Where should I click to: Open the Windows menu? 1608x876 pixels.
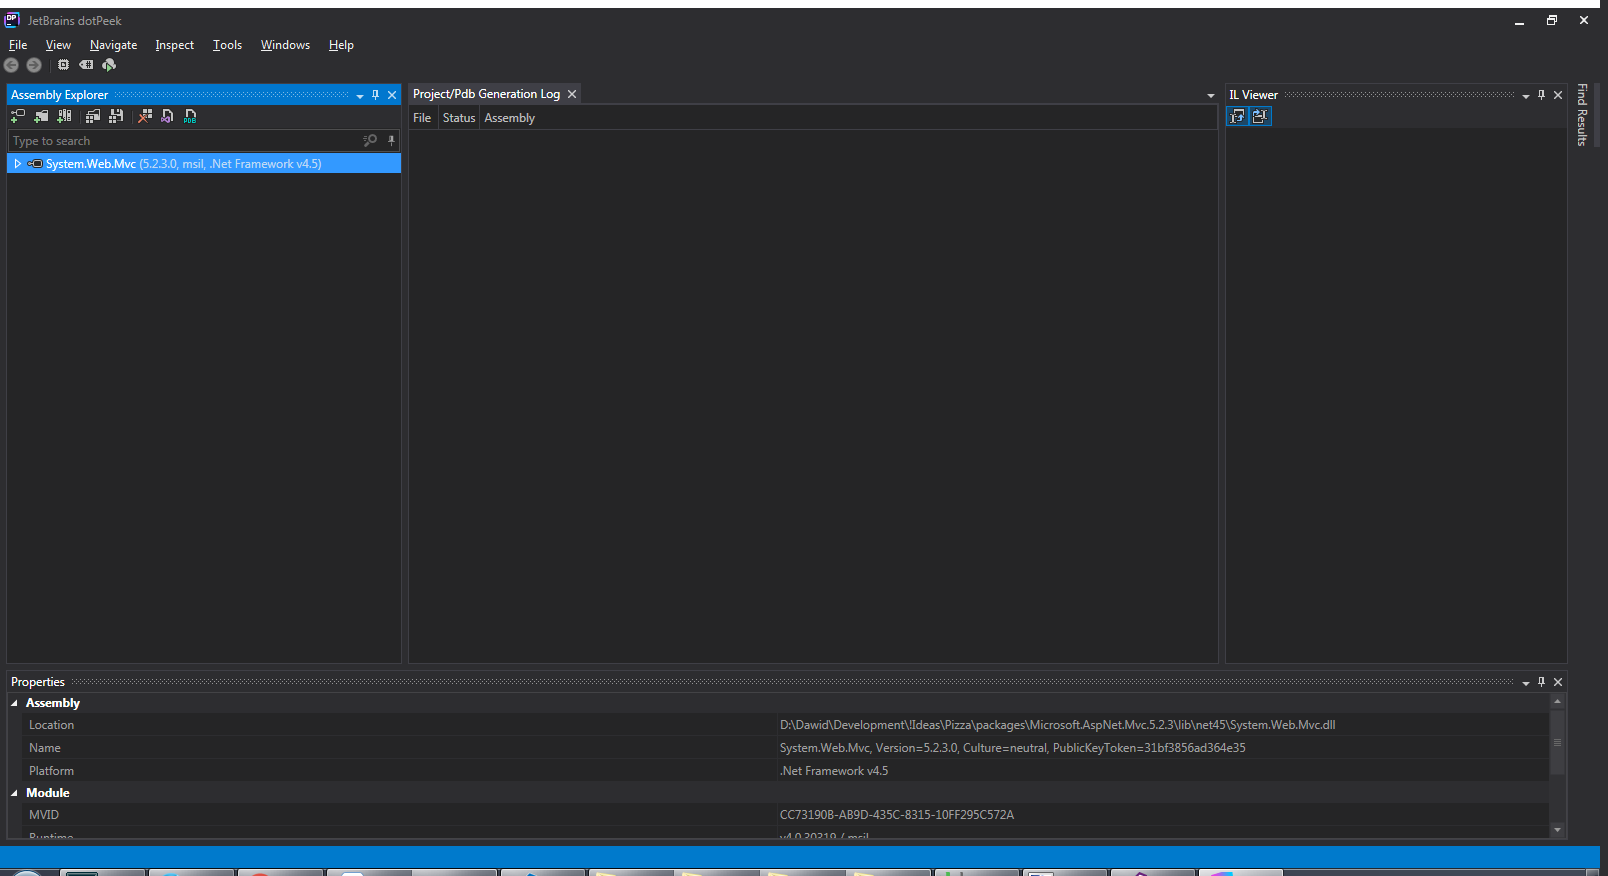(285, 45)
